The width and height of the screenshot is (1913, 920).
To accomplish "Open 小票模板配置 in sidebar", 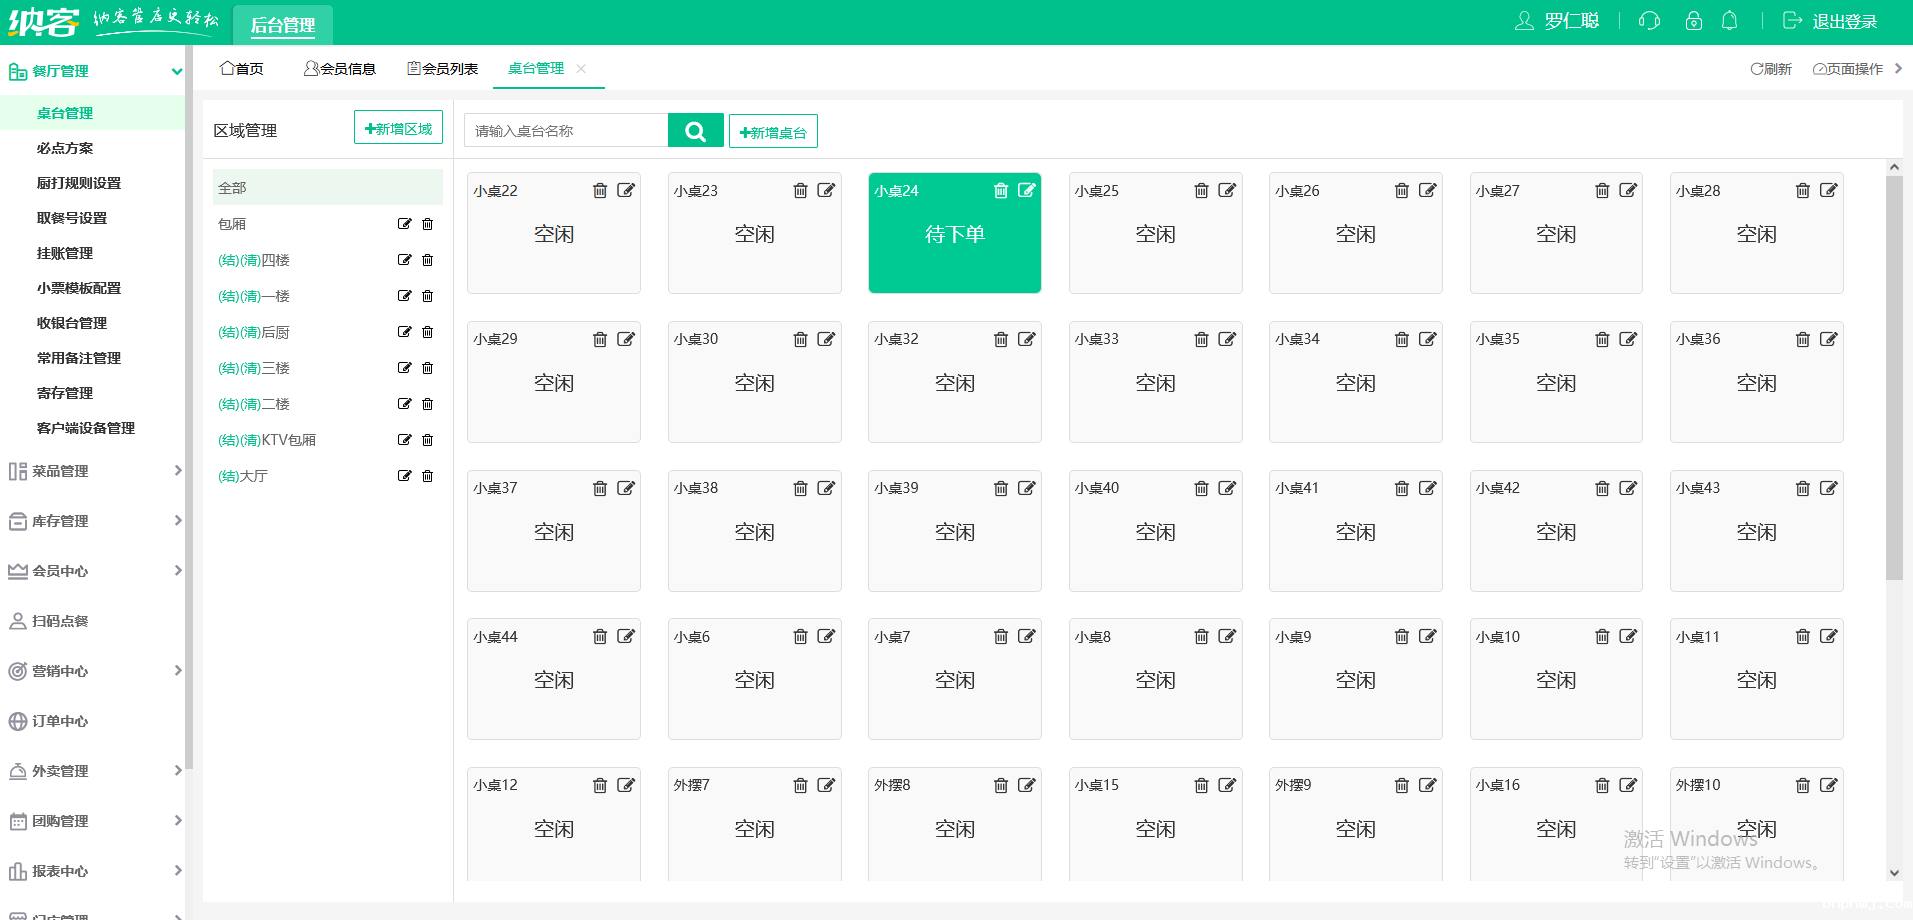I will tap(79, 288).
